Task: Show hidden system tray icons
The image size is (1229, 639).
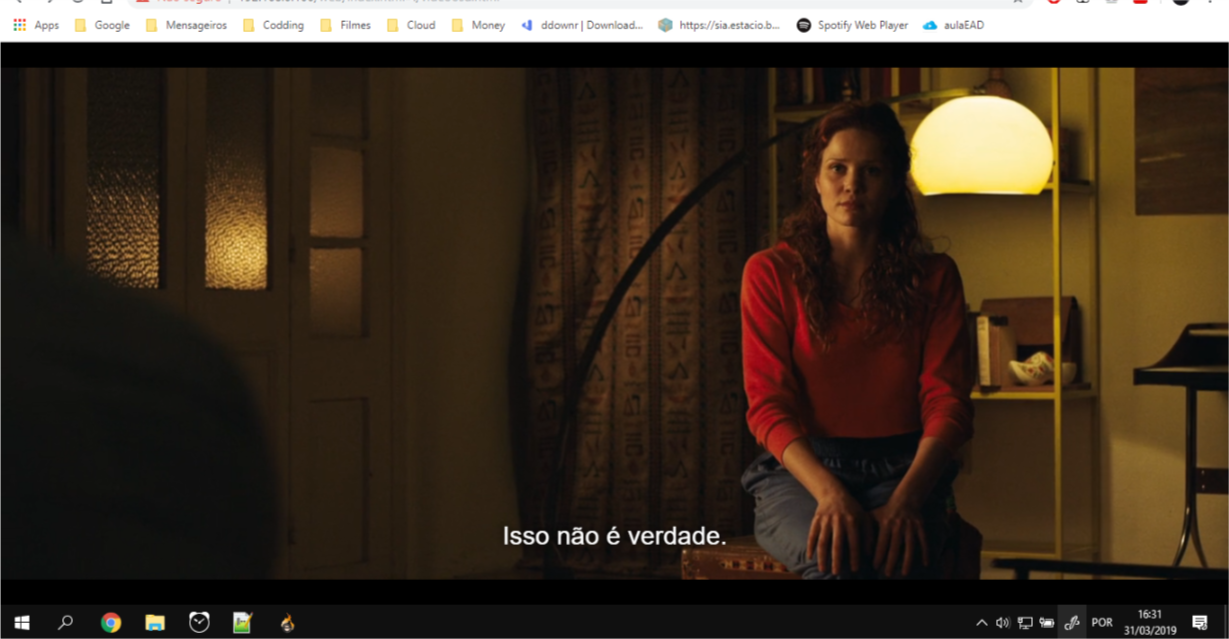Action: tap(981, 622)
